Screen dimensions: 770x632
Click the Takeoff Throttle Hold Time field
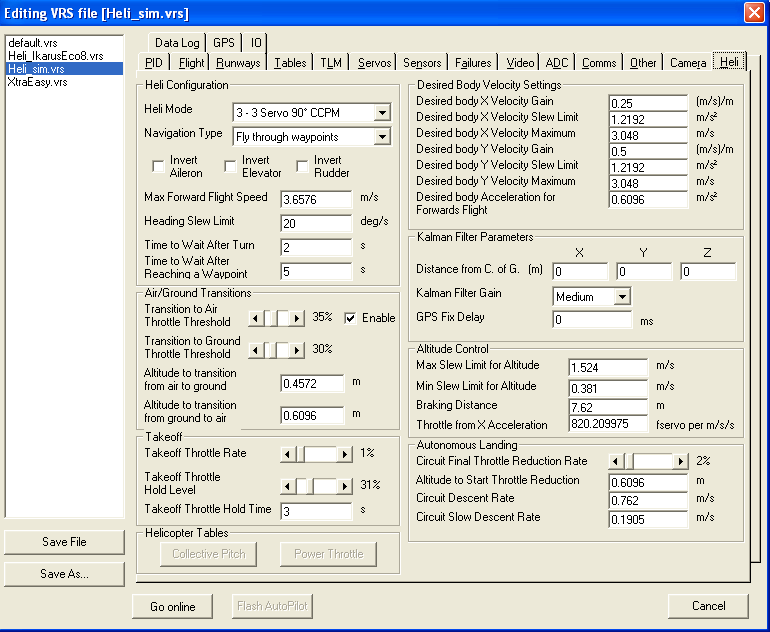[x=316, y=511]
